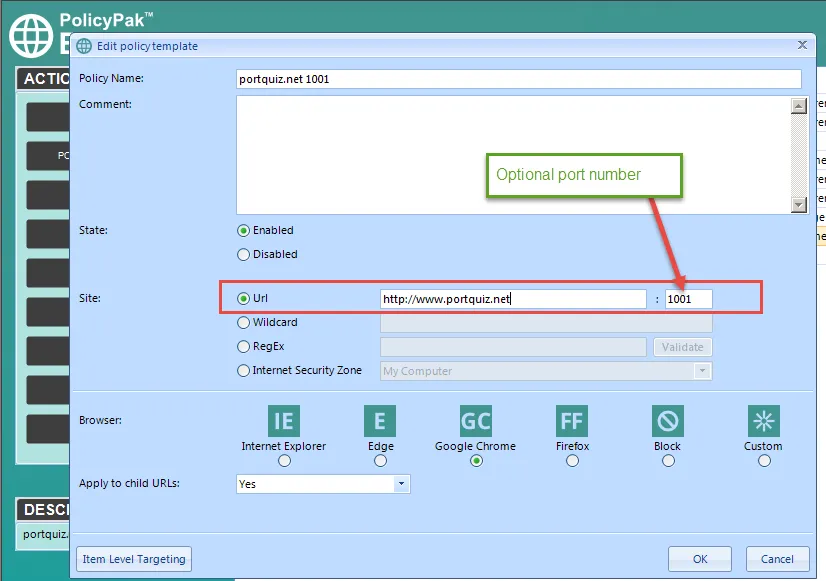Select the Disabled state radio button

243,255
